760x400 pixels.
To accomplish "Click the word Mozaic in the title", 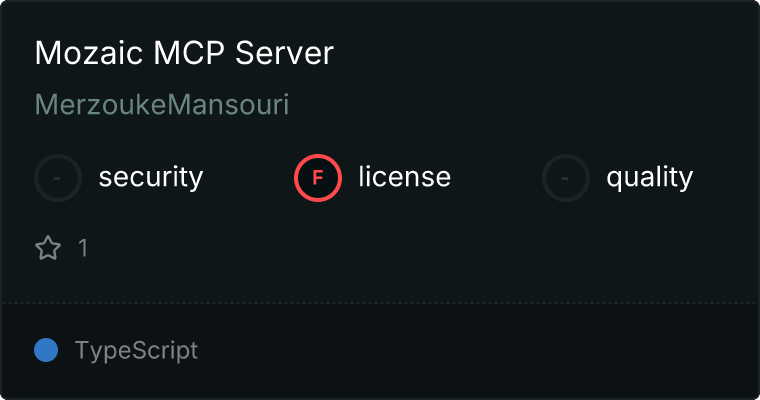I will click(89, 52).
